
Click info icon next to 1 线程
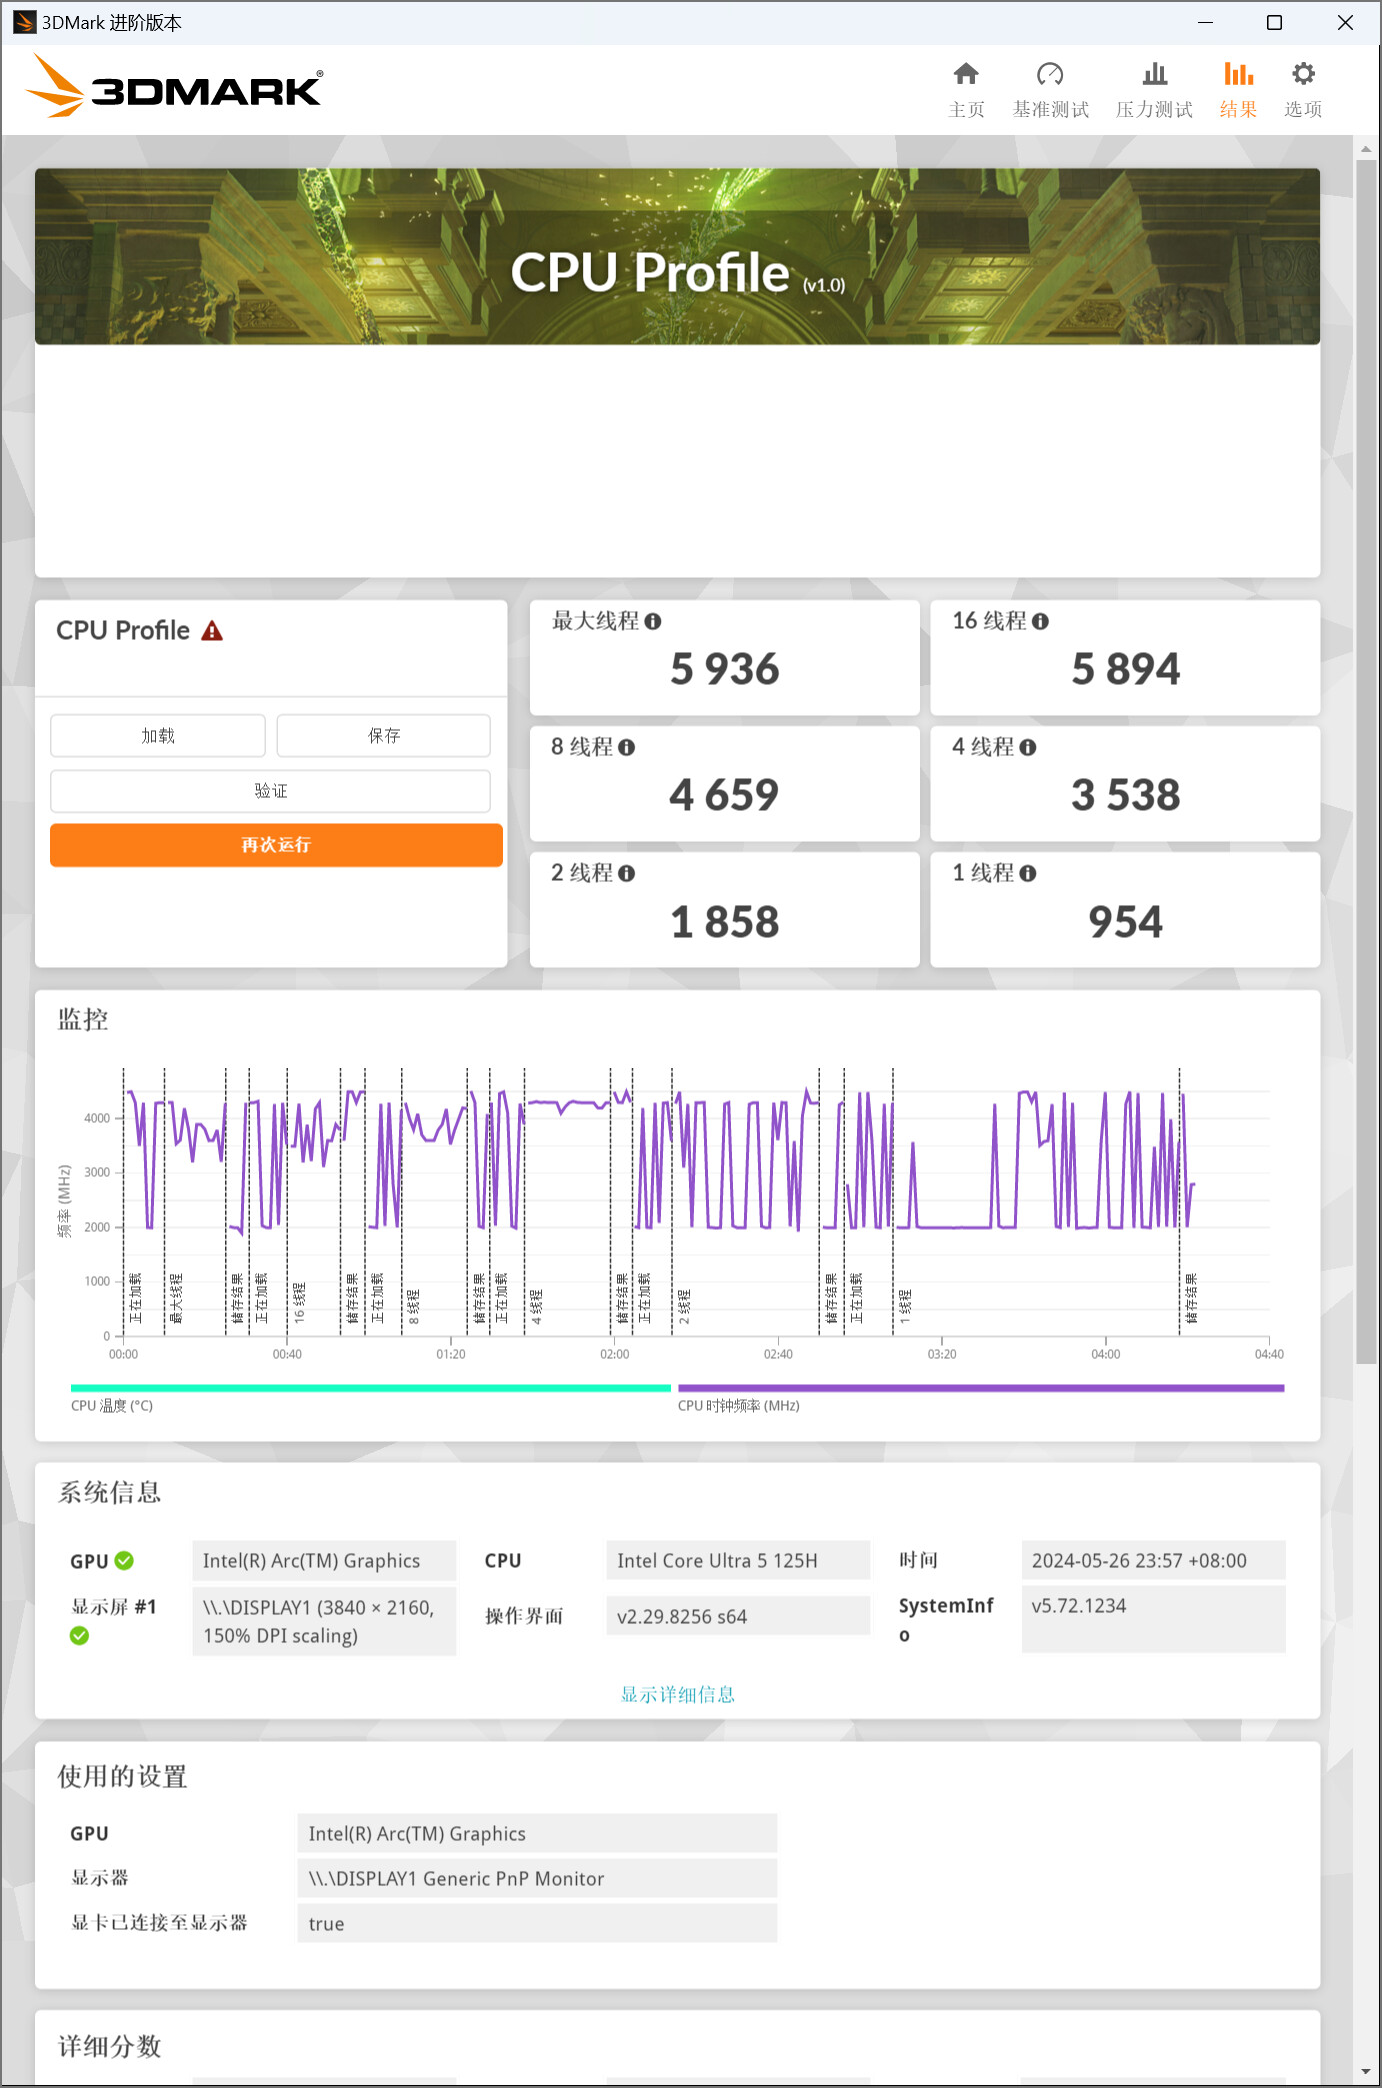coord(1027,874)
